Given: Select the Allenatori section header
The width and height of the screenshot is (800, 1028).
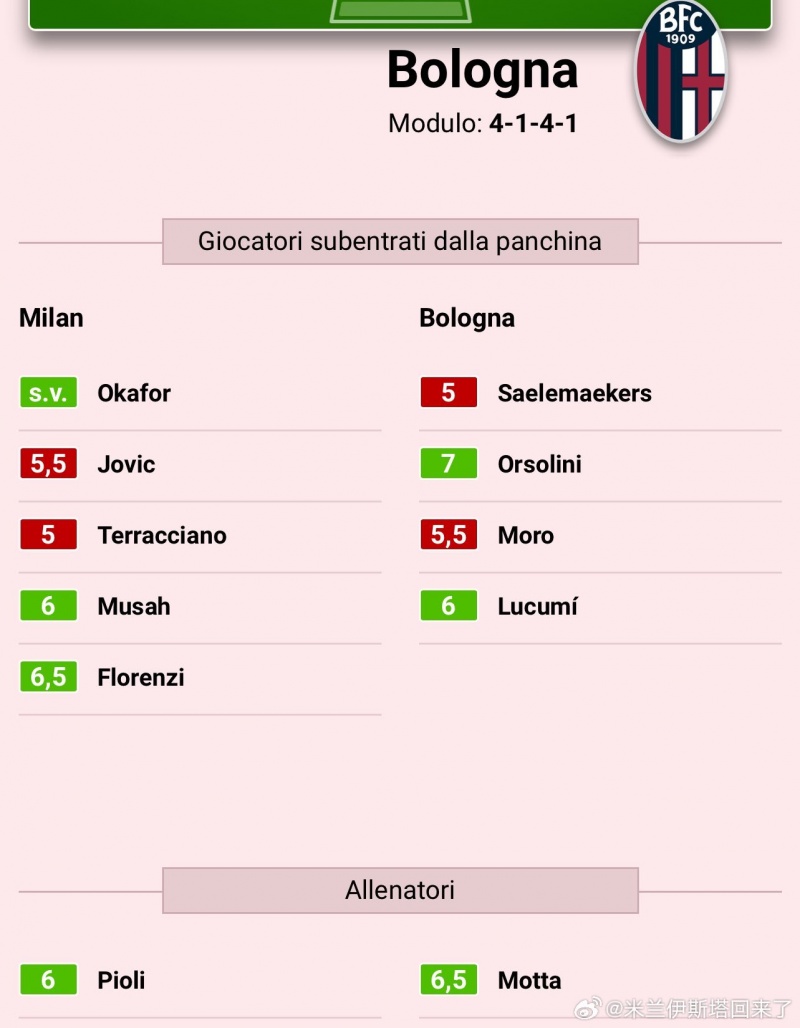Looking at the screenshot, I should click(400, 890).
